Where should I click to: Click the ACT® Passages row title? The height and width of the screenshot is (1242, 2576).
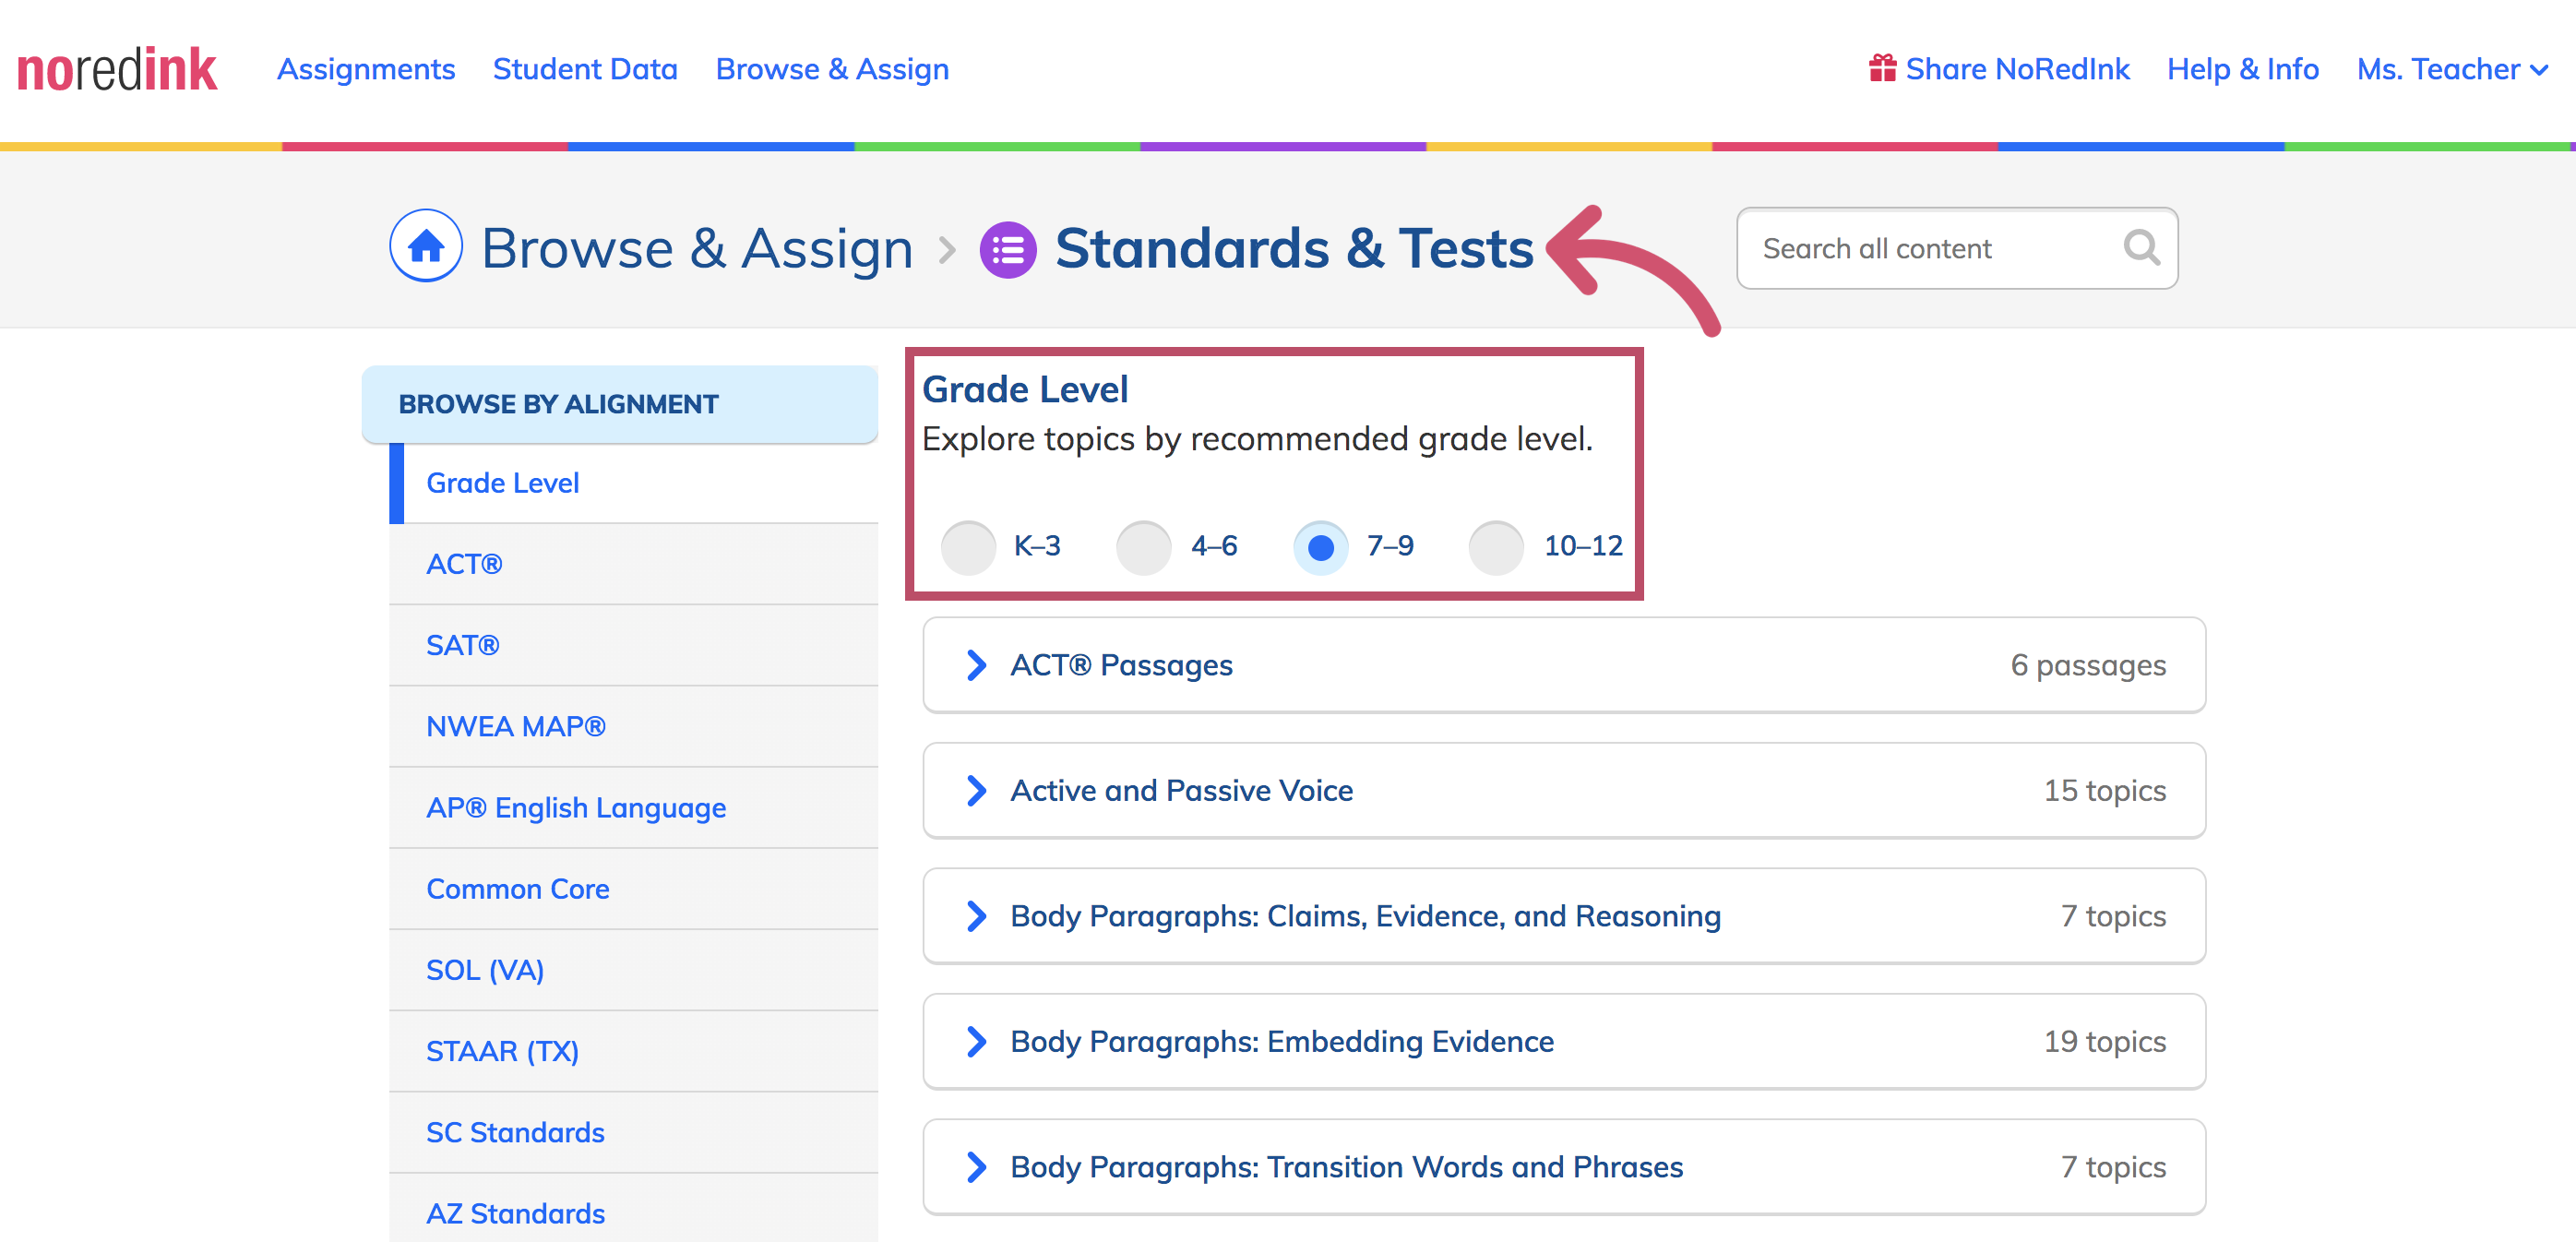(x=1121, y=665)
